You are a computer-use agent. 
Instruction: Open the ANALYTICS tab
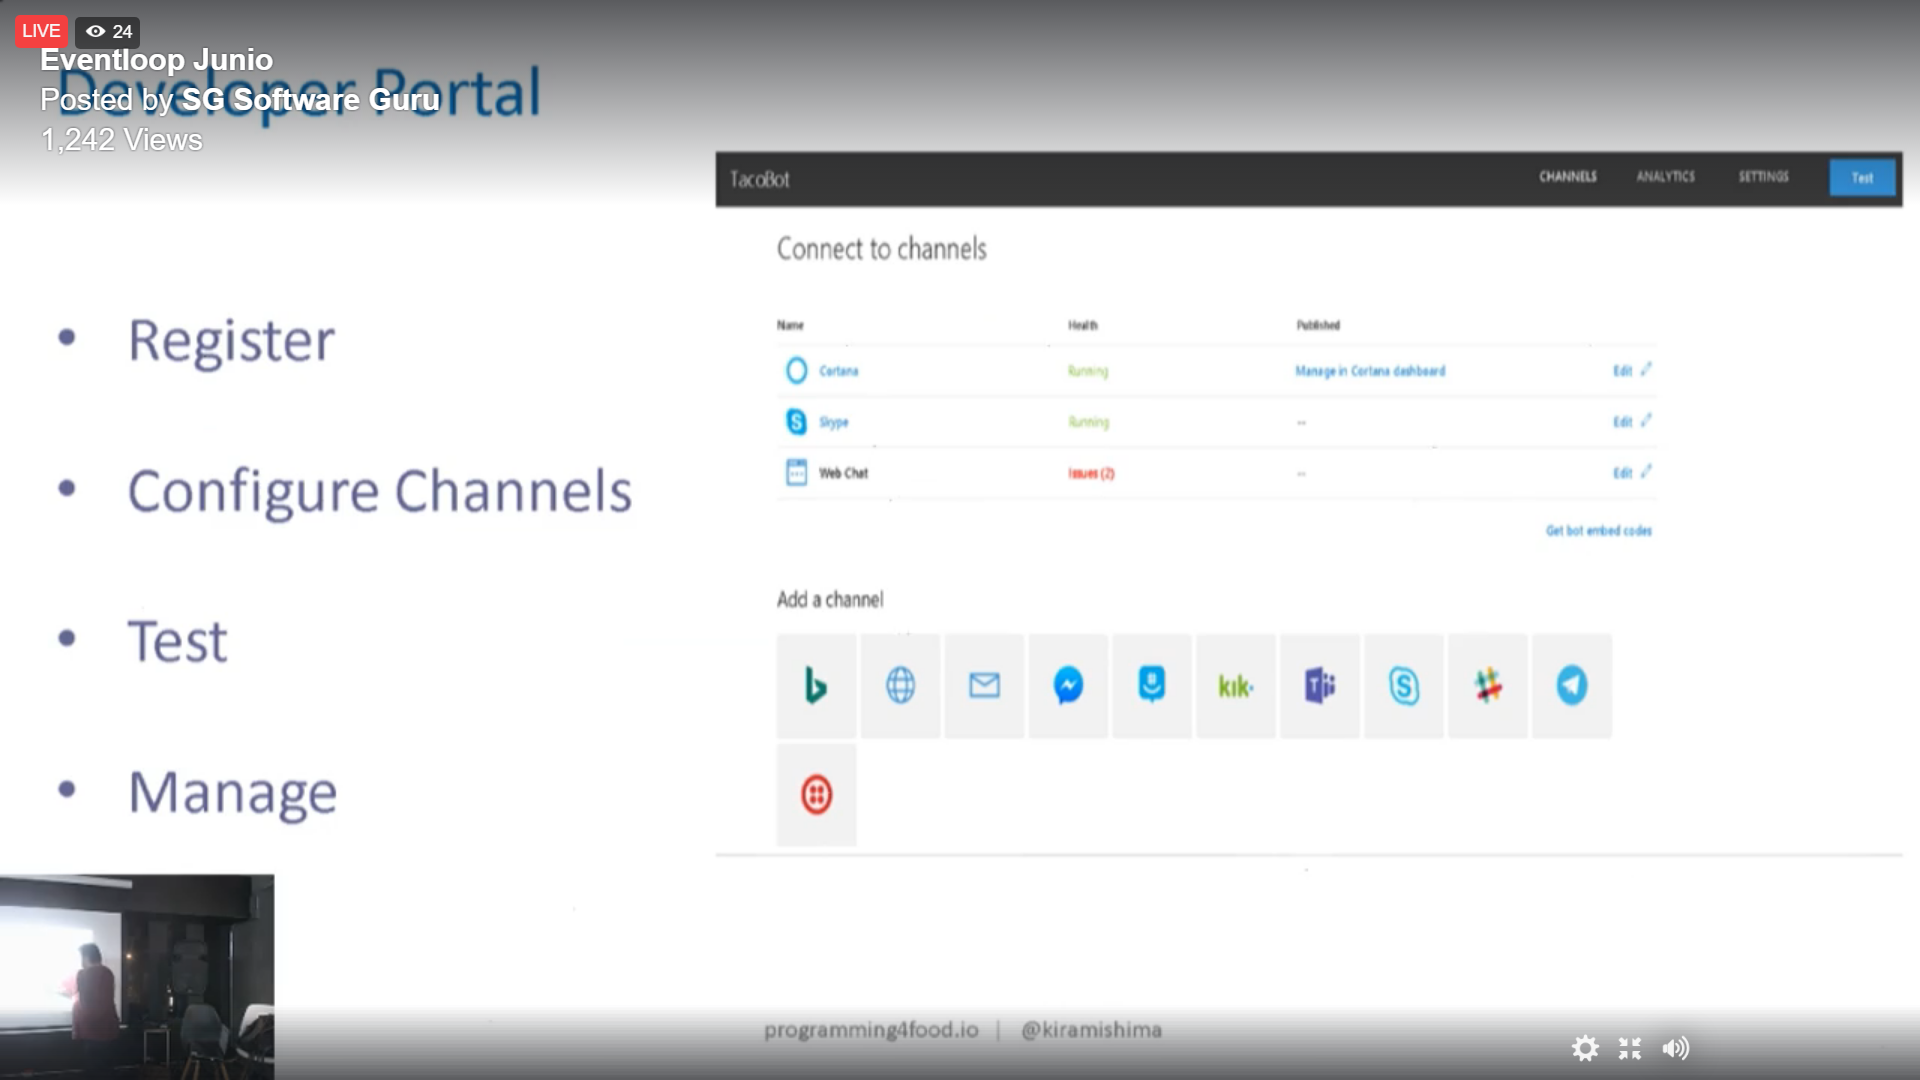[1666, 177]
